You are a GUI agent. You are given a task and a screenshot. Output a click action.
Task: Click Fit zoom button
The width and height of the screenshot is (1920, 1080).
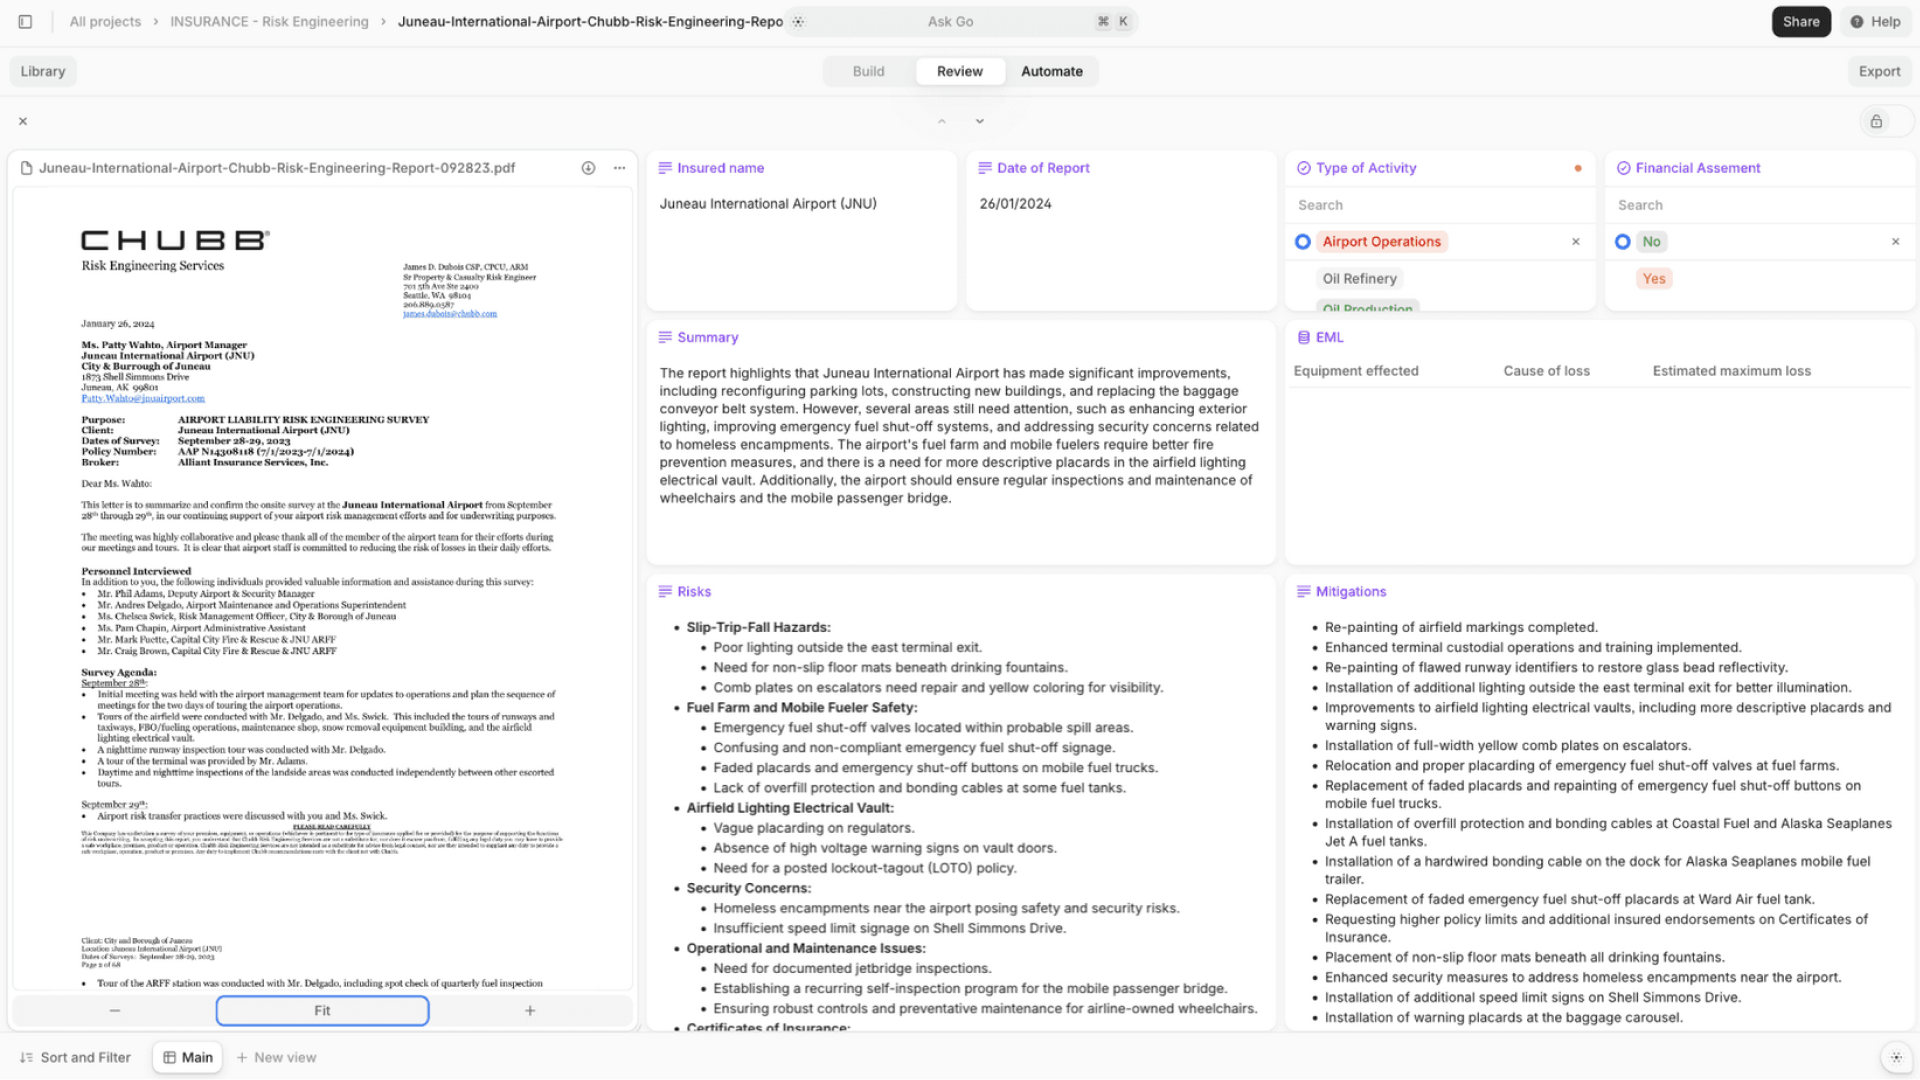pos(322,1010)
